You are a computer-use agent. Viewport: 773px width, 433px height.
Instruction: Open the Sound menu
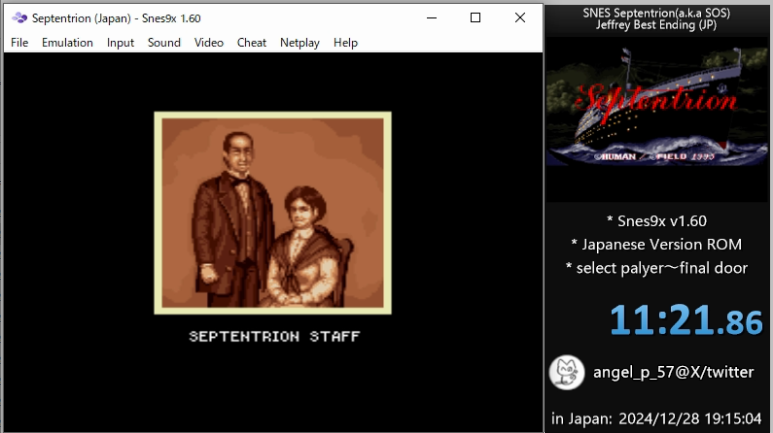(164, 43)
